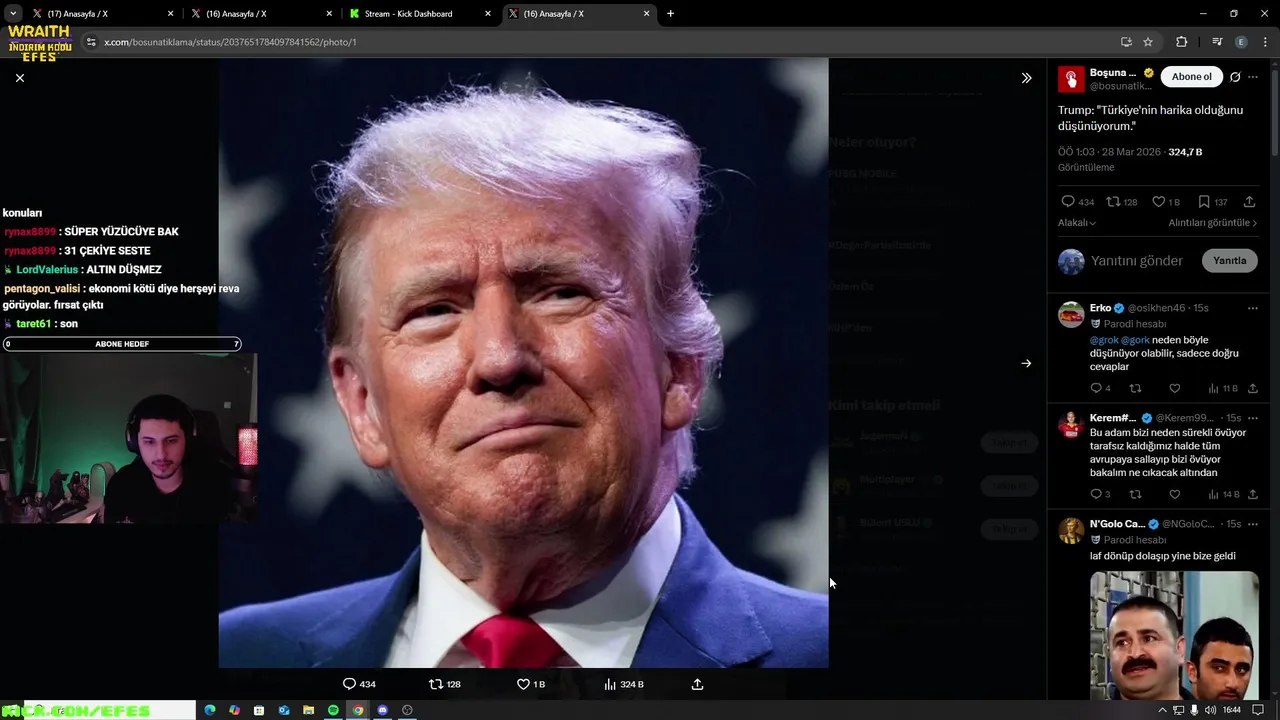
Task: Open the Chrome profile avatar E
Action: (x=1241, y=42)
